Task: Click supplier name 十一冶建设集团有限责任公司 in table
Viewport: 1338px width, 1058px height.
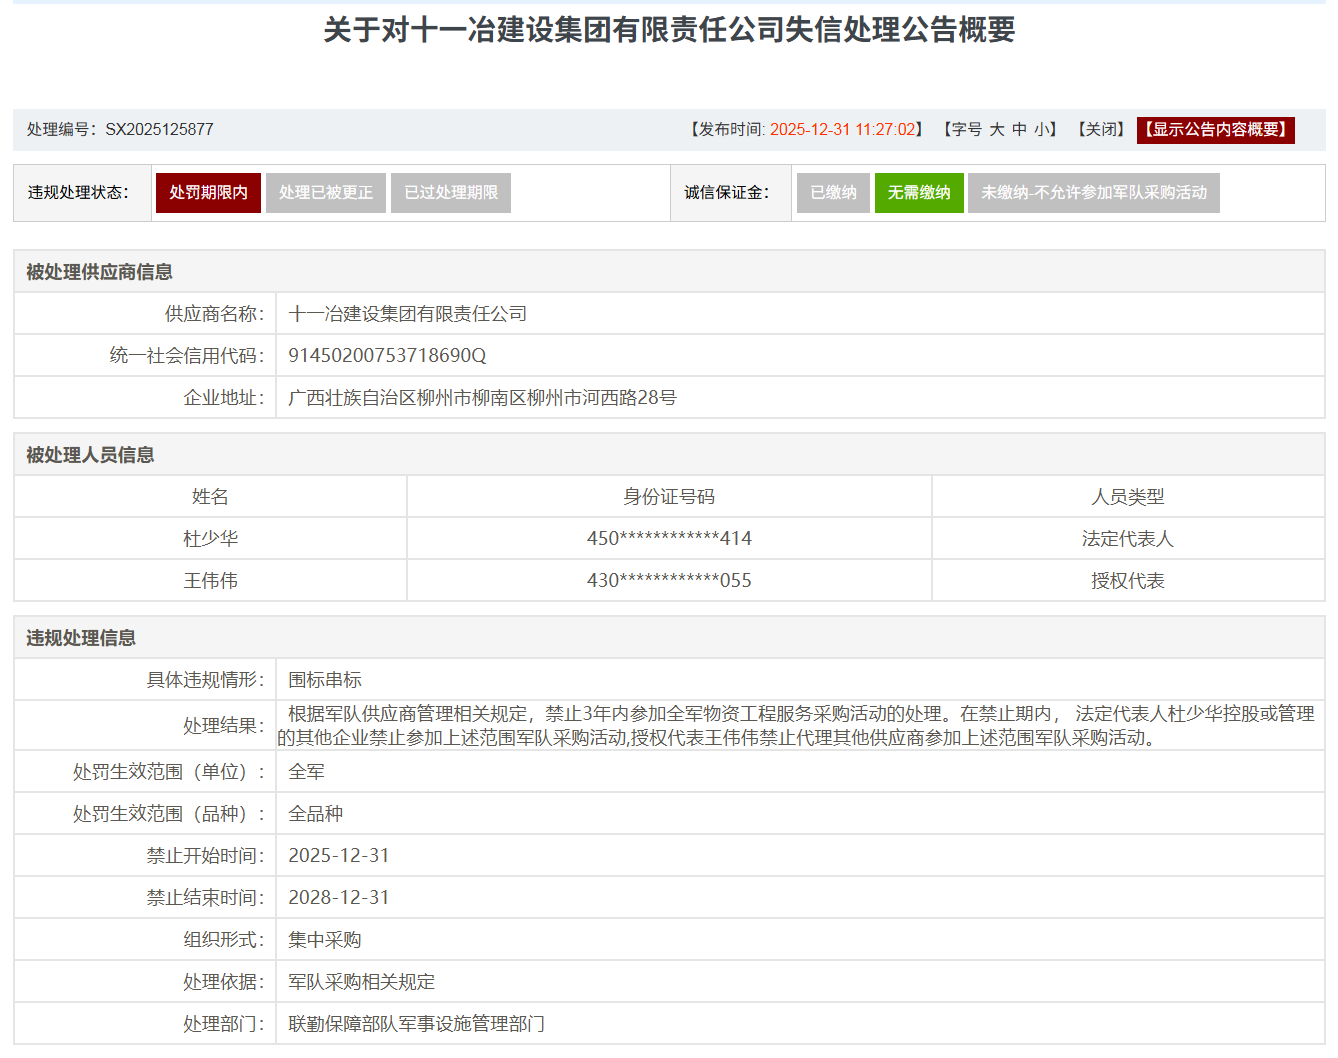Action: click(407, 314)
